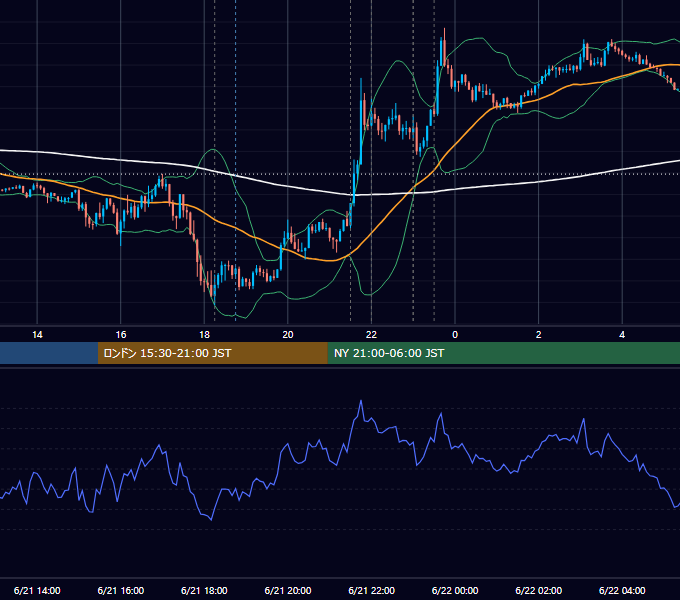Click the 4 hour label on price chart axis
Screen dimensions: 680x600
tap(622, 335)
